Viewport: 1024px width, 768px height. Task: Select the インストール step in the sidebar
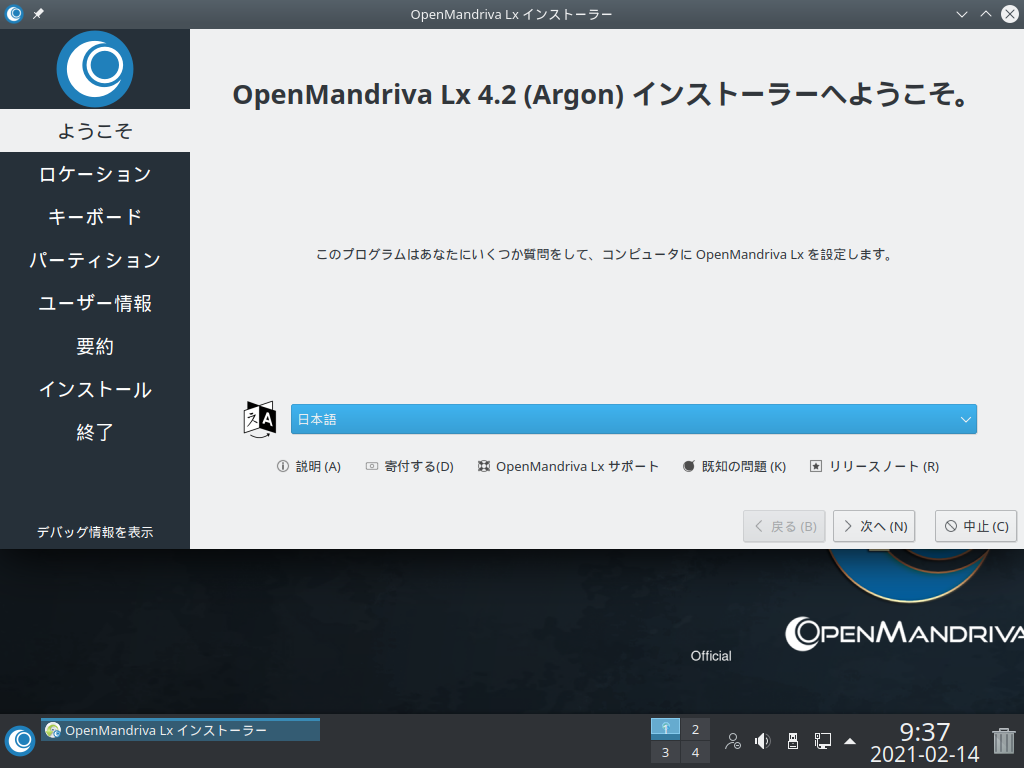[95, 389]
